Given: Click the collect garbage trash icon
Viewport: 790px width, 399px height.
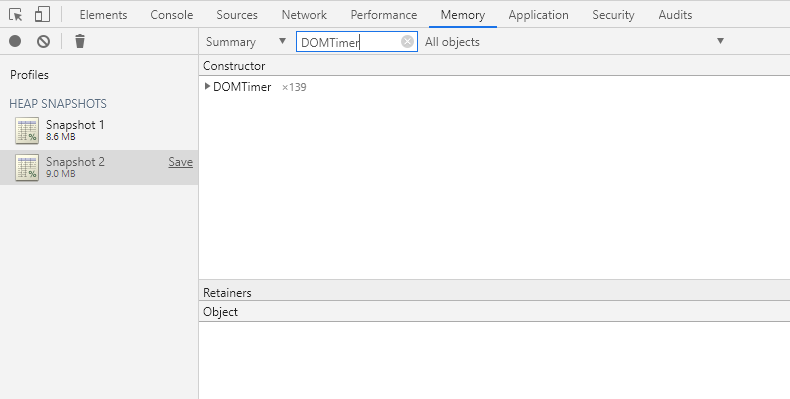Looking at the screenshot, I should (x=80, y=41).
